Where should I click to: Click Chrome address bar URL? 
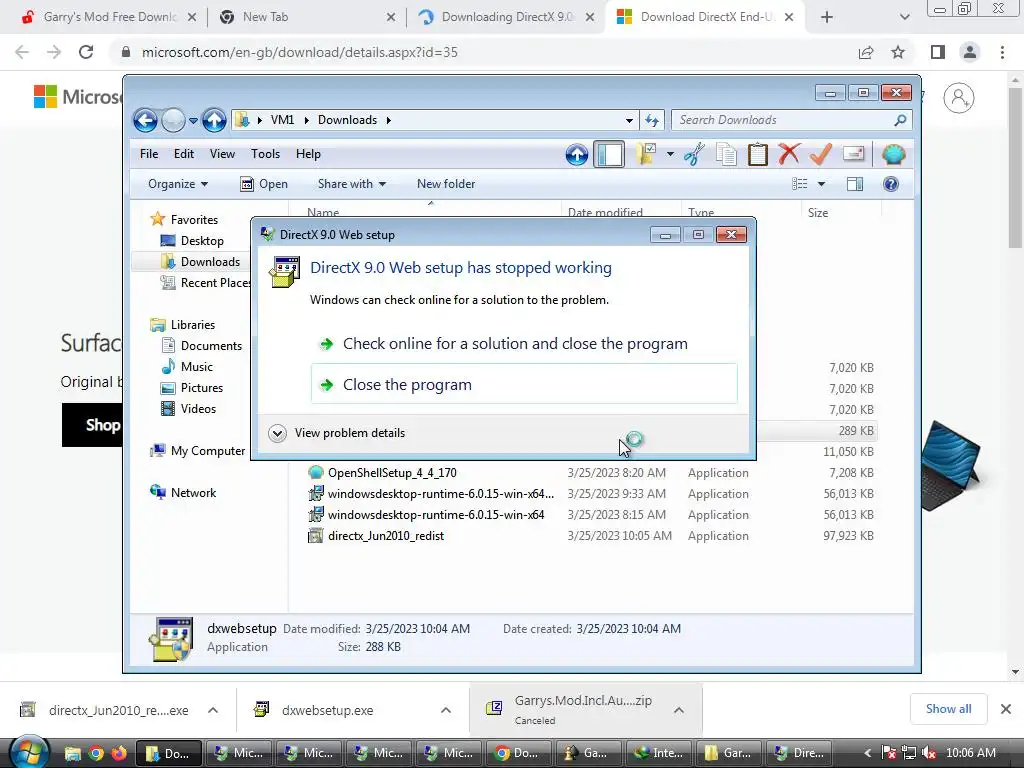point(300,52)
